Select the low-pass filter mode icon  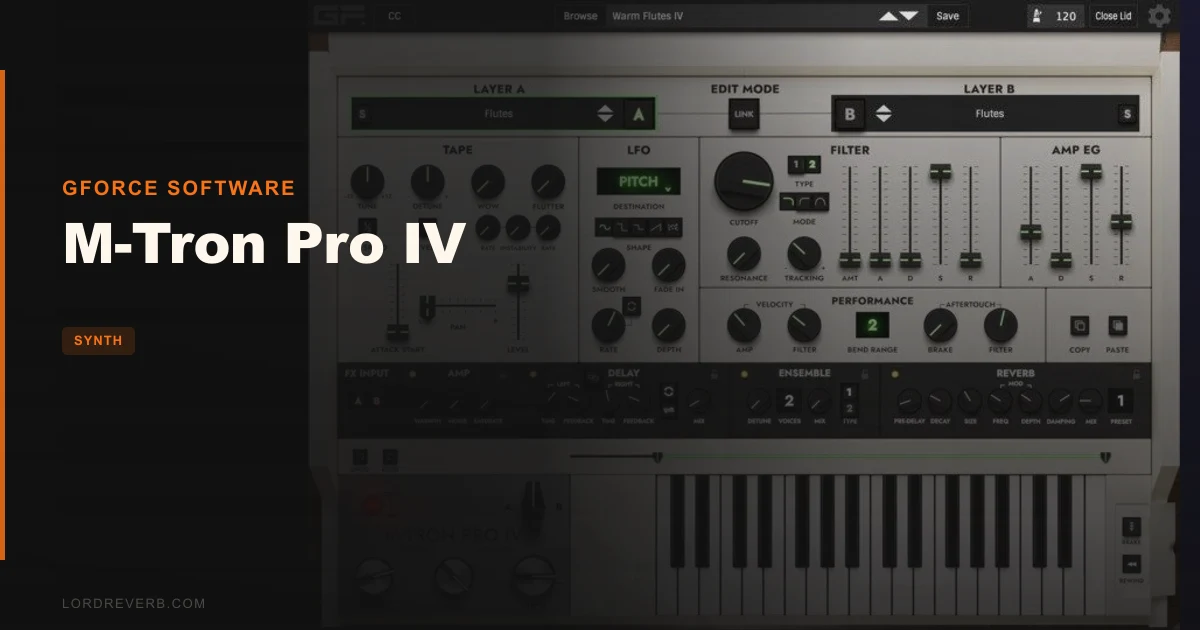pos(787,203)
